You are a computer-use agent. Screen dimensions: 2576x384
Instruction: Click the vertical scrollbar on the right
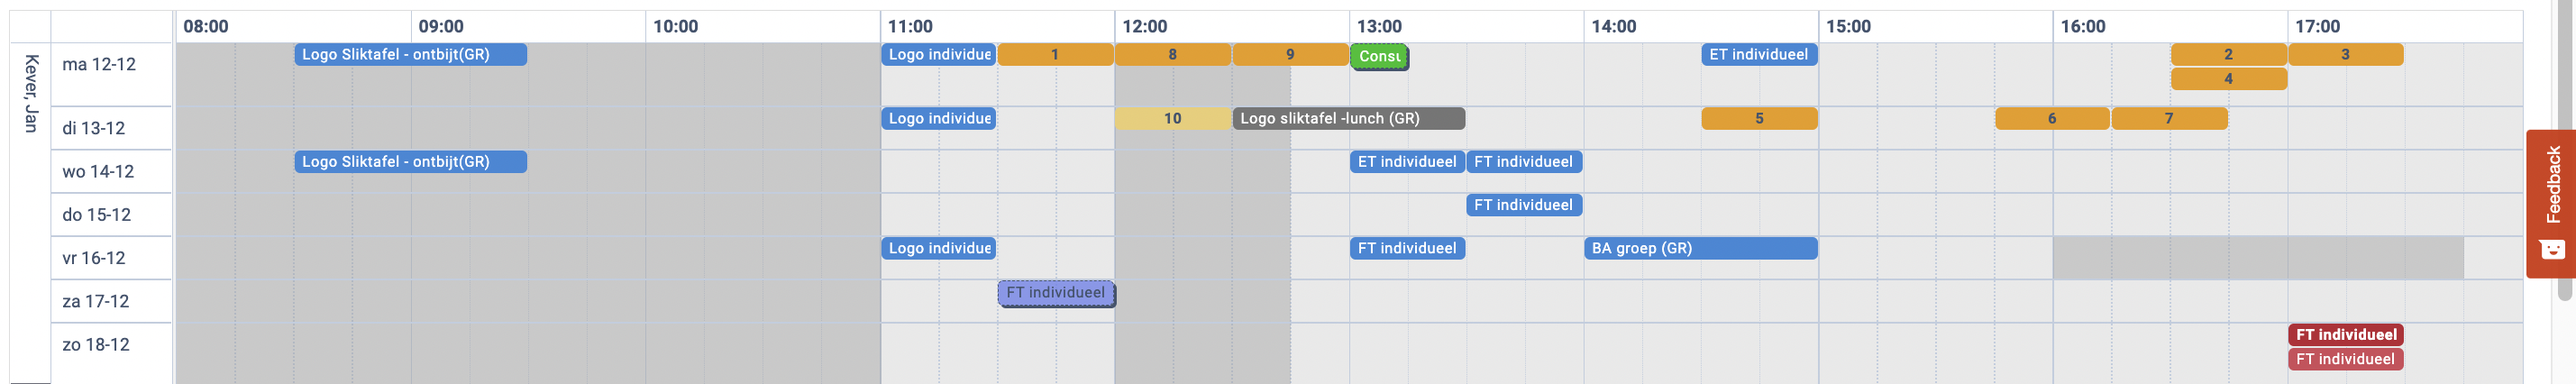[2565, 150]
